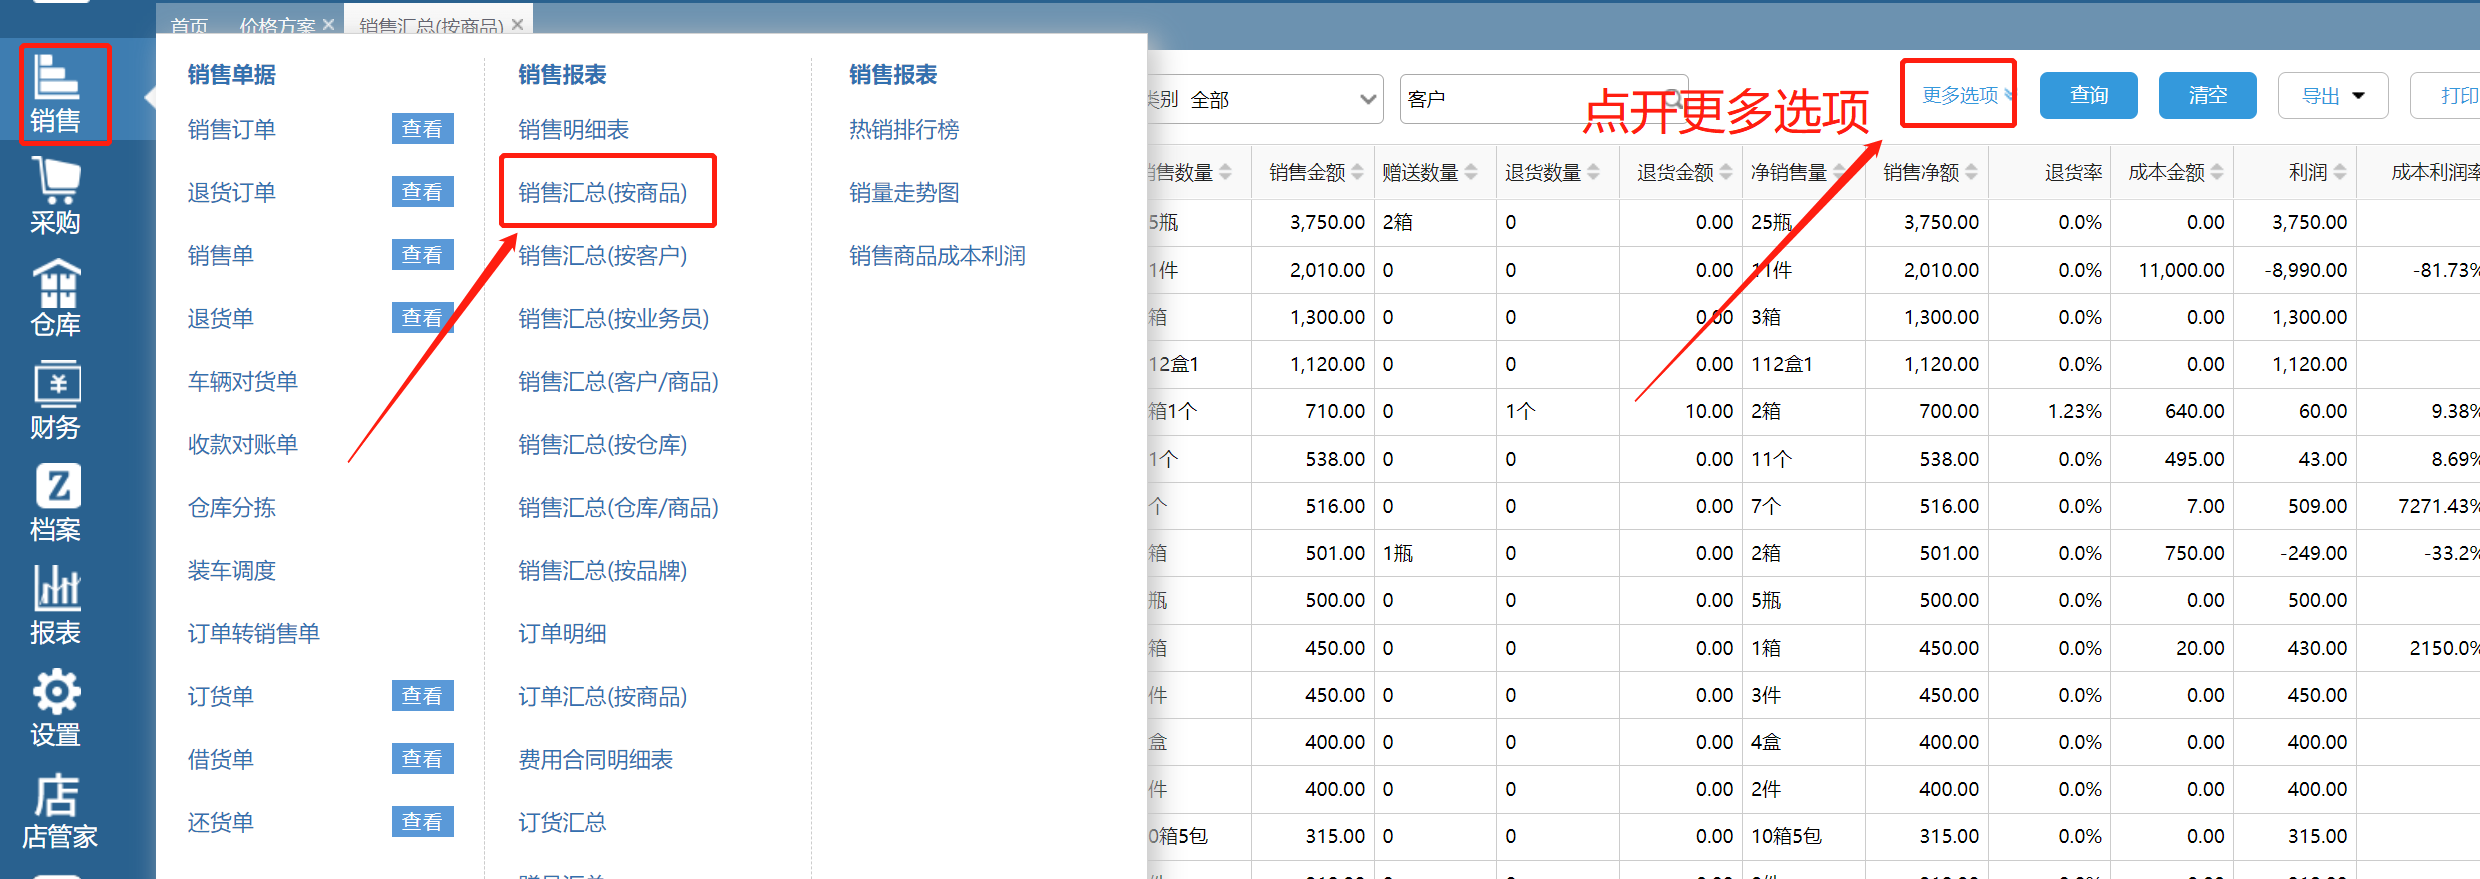Sort by 赠送数量 column arrows
The width and height of the screenshot is (2480, 879).
coord(1471,172)
